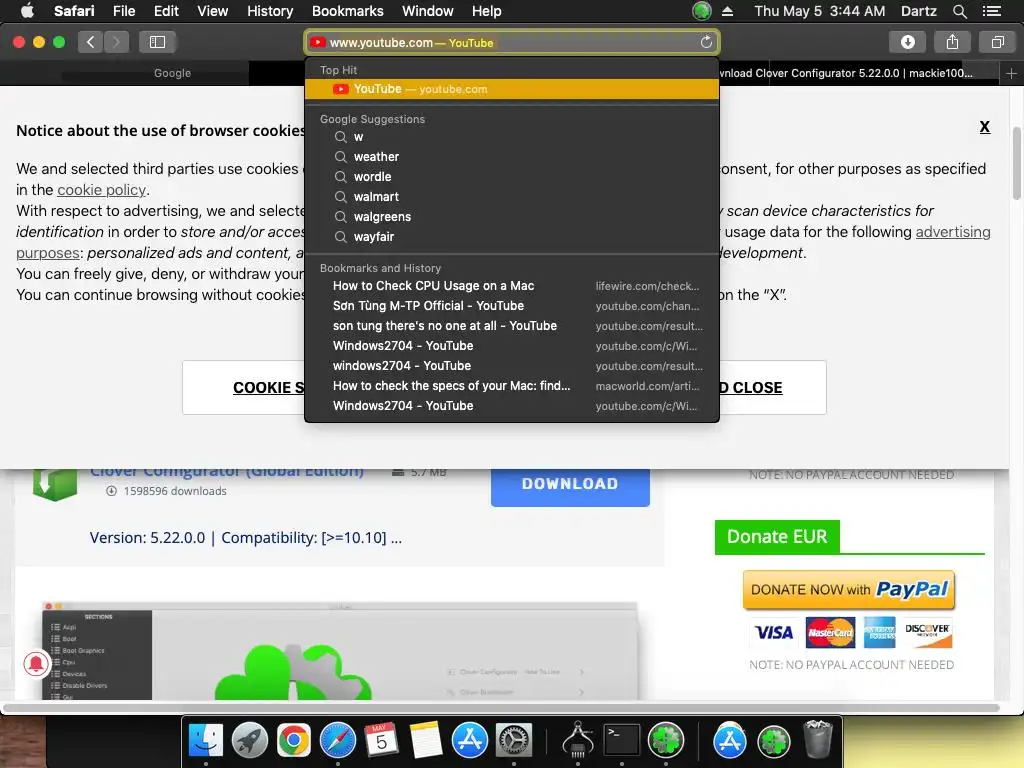Open the Apple menu

click(x=27, y=11)
